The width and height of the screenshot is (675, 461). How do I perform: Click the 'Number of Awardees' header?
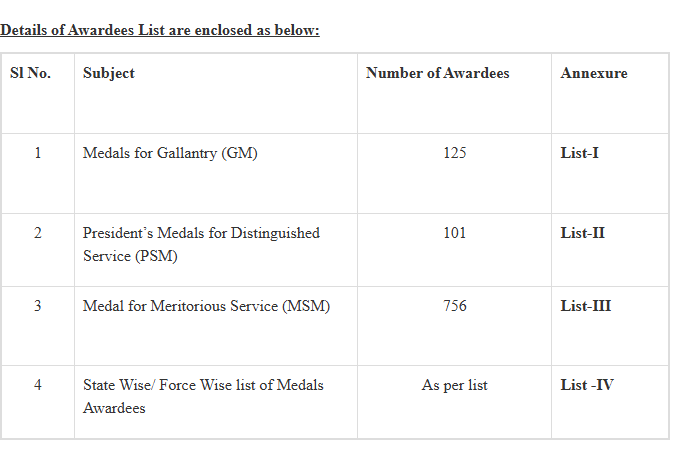coord(437,73)
